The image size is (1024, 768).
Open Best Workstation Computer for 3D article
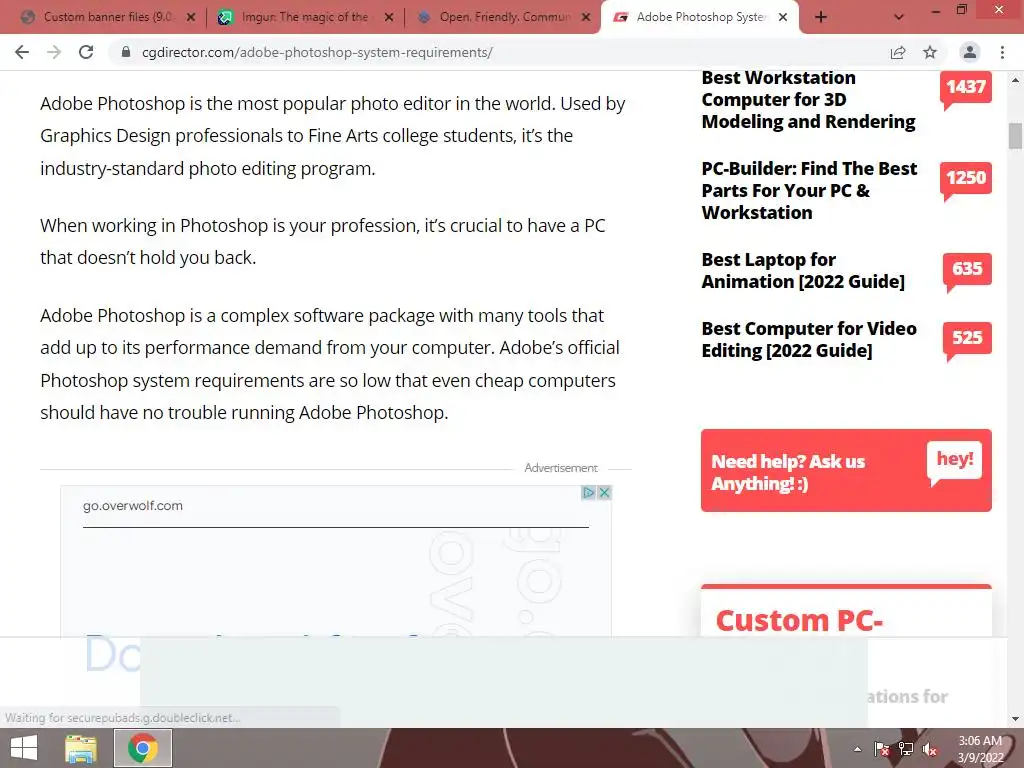[808, 99]
